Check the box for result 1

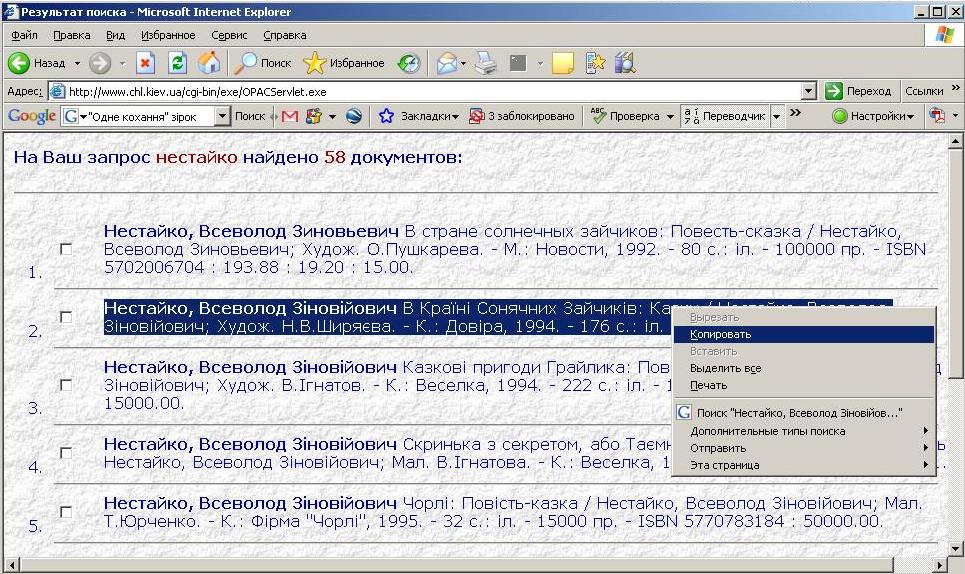[66, 249]
